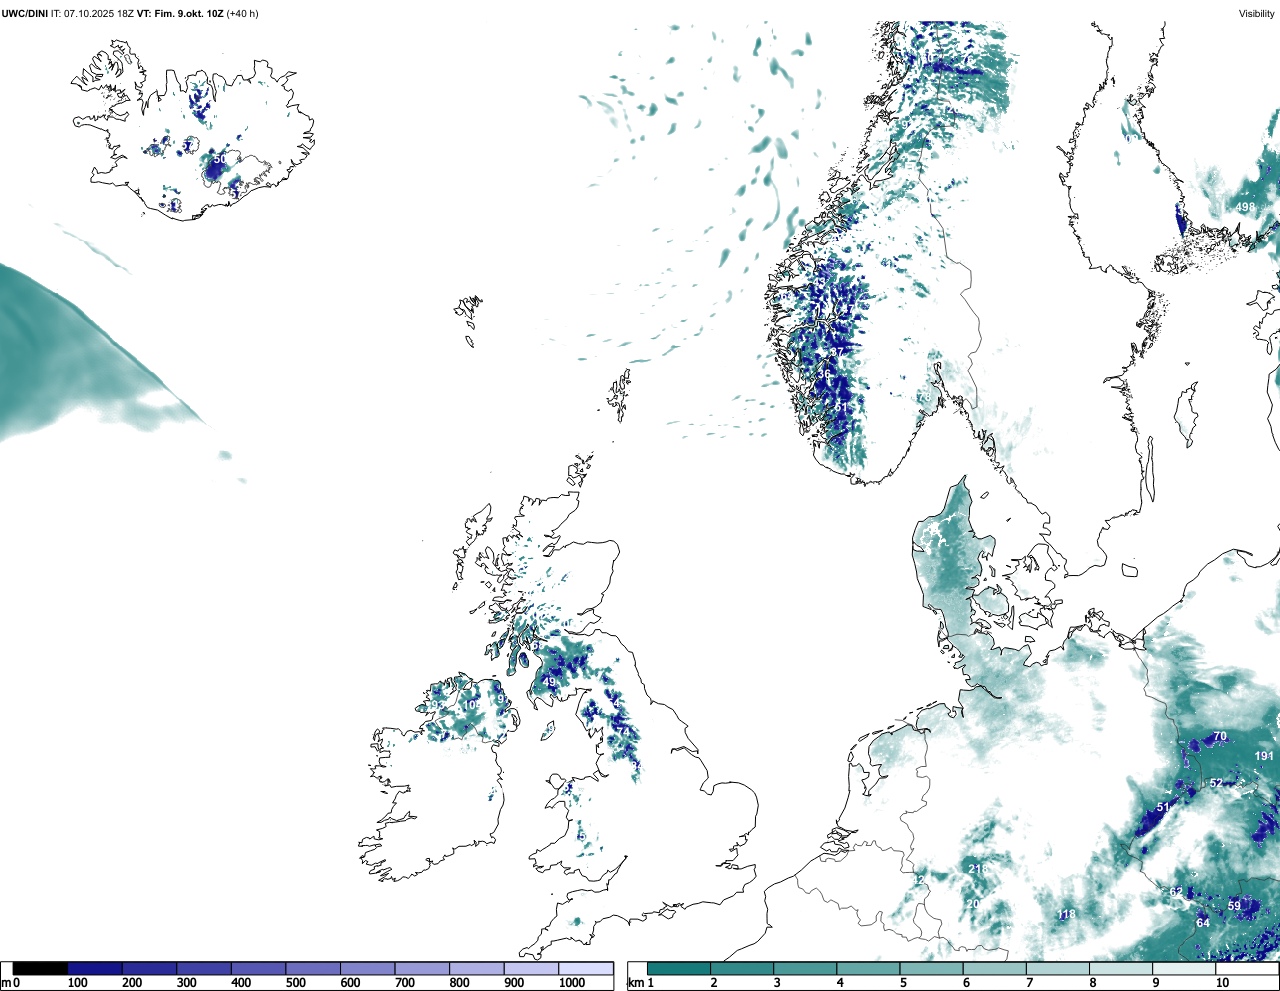Click the '100' label on the metre scale
The width and height of the screenshot is (1280, 991).
tap(76, 983)
